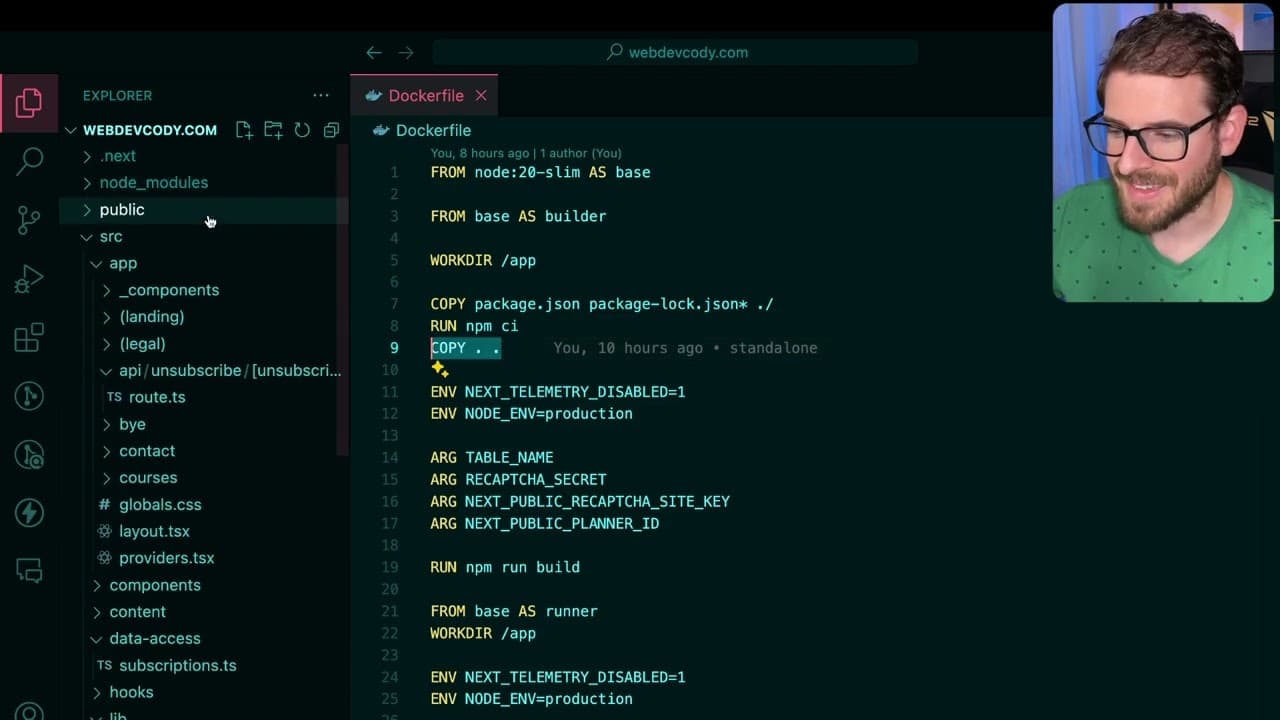Open Explorer more actions ellipsis menu

[x=321, y=95]
